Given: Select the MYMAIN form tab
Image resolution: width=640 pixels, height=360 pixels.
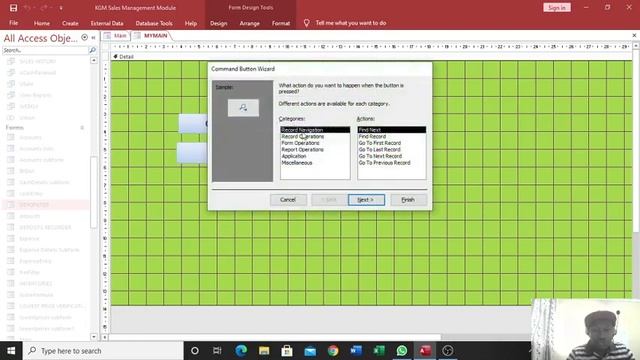Looking at the screenshot, I should tap(151, 36).
